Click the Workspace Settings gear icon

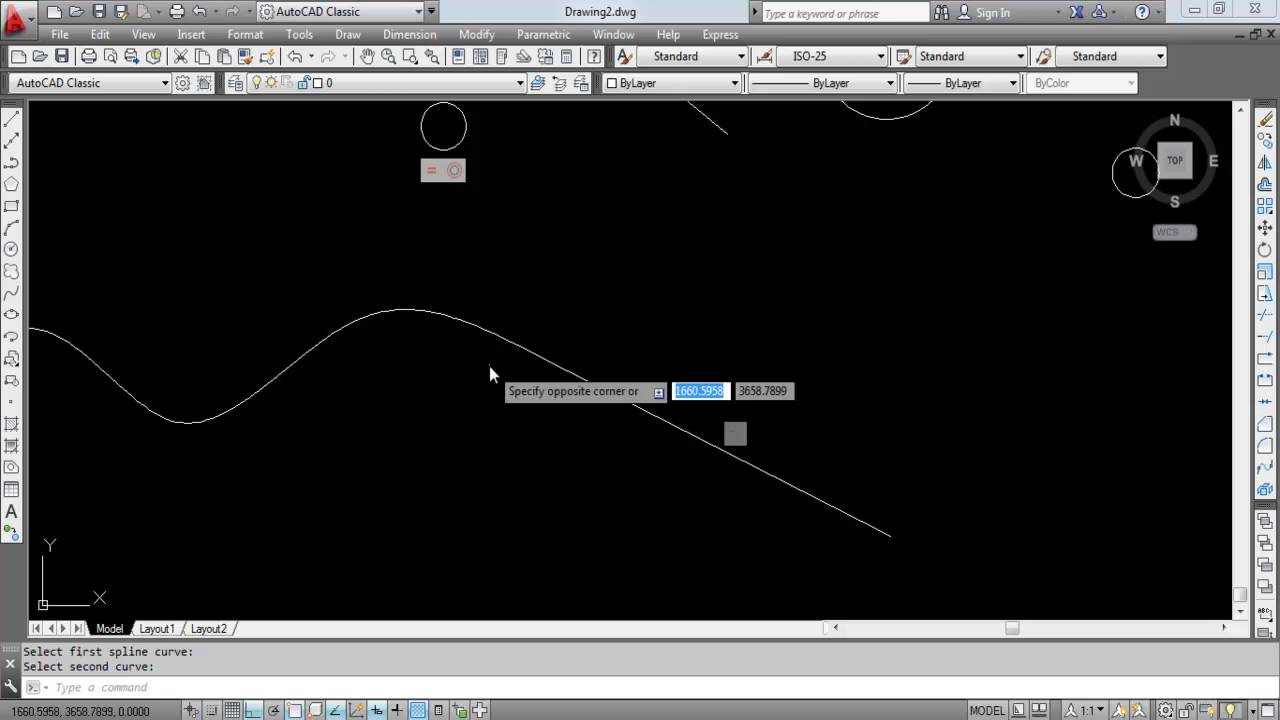(x=183, y=83)
